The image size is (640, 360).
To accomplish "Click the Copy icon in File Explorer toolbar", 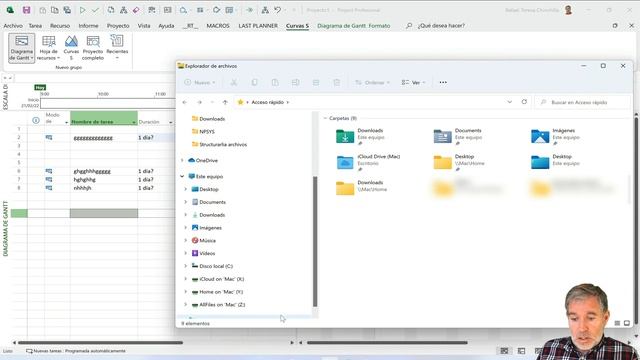I will coord(254,82).
